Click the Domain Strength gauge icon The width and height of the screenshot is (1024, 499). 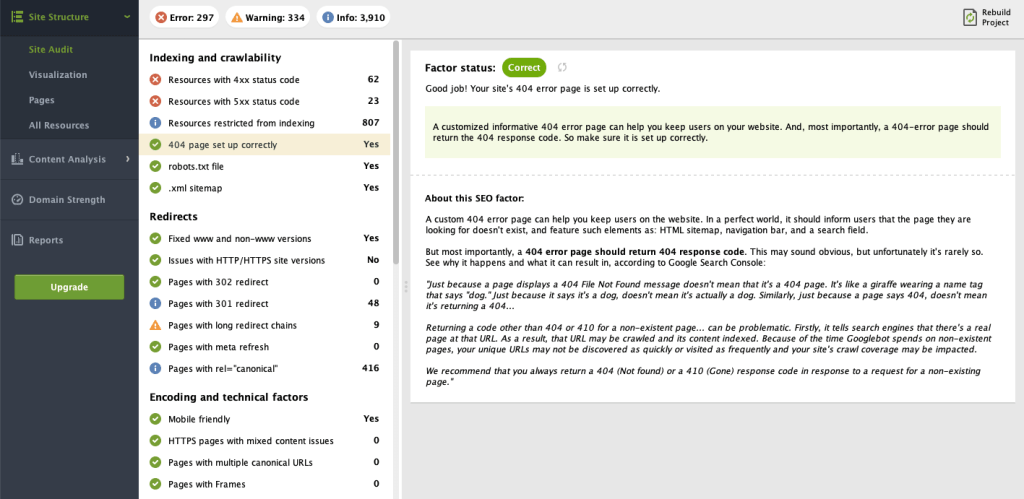[18, 200]
